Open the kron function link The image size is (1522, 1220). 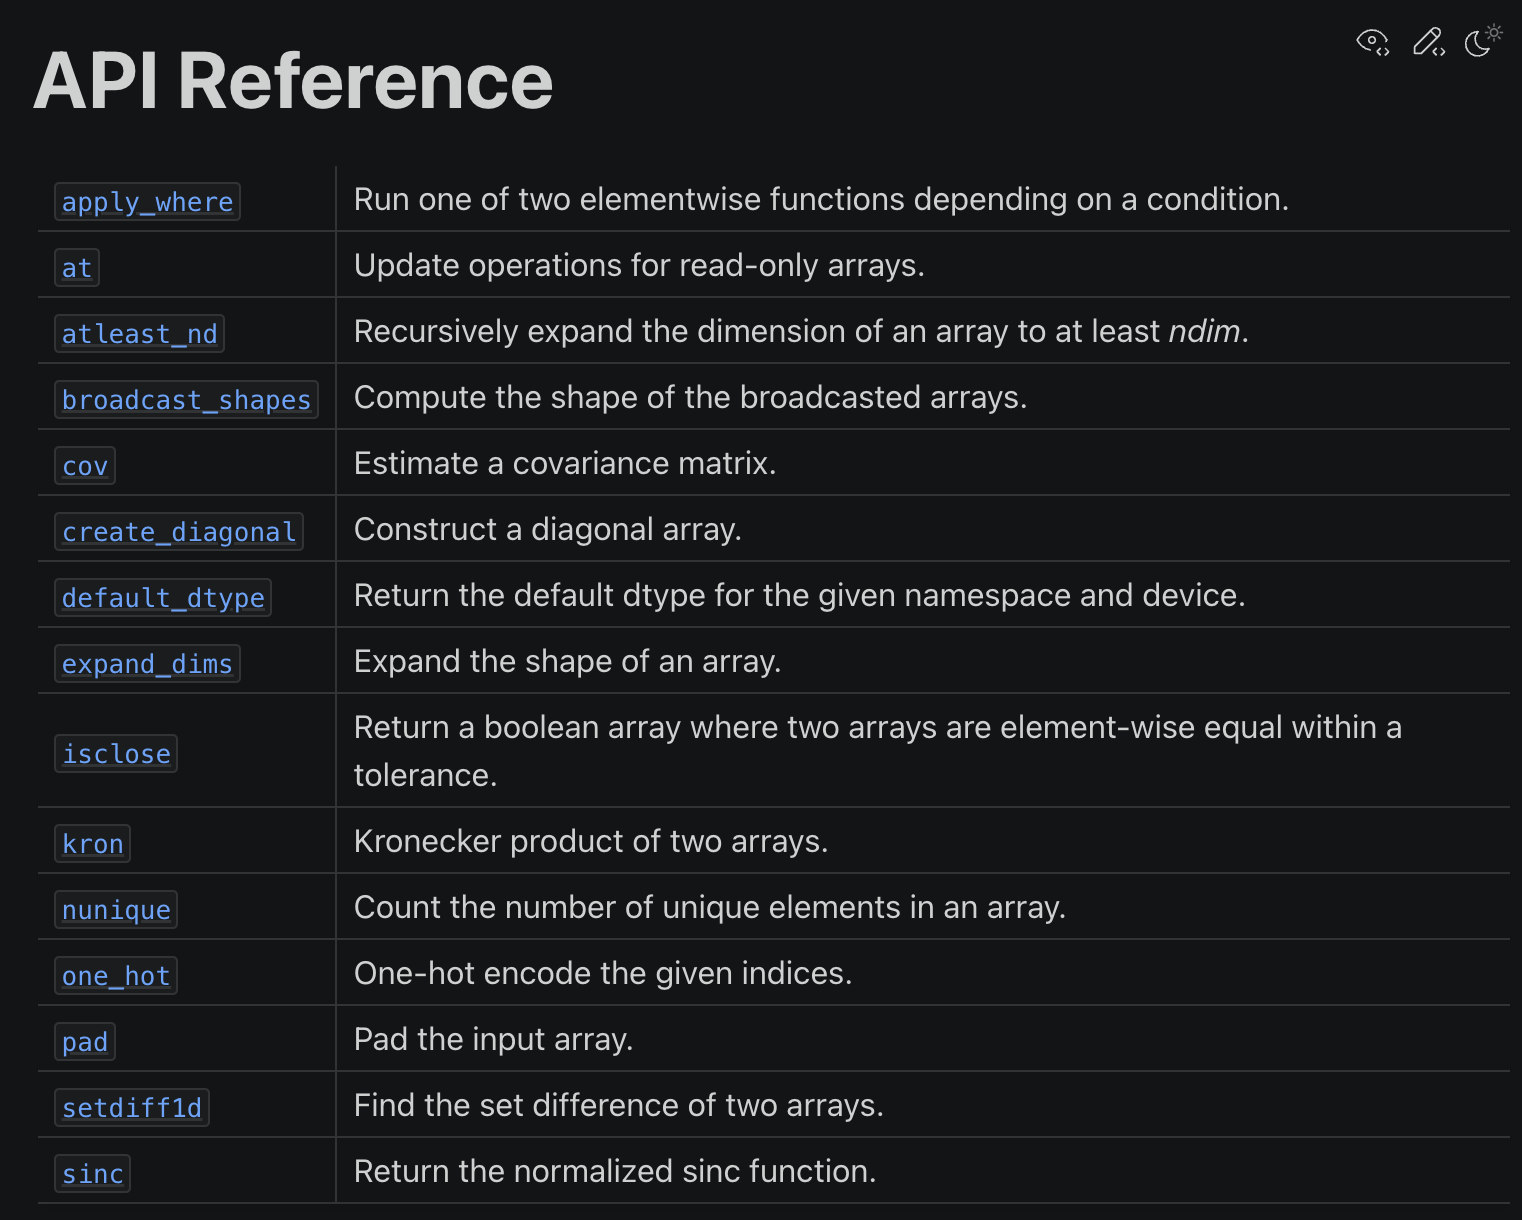[92, 844]
